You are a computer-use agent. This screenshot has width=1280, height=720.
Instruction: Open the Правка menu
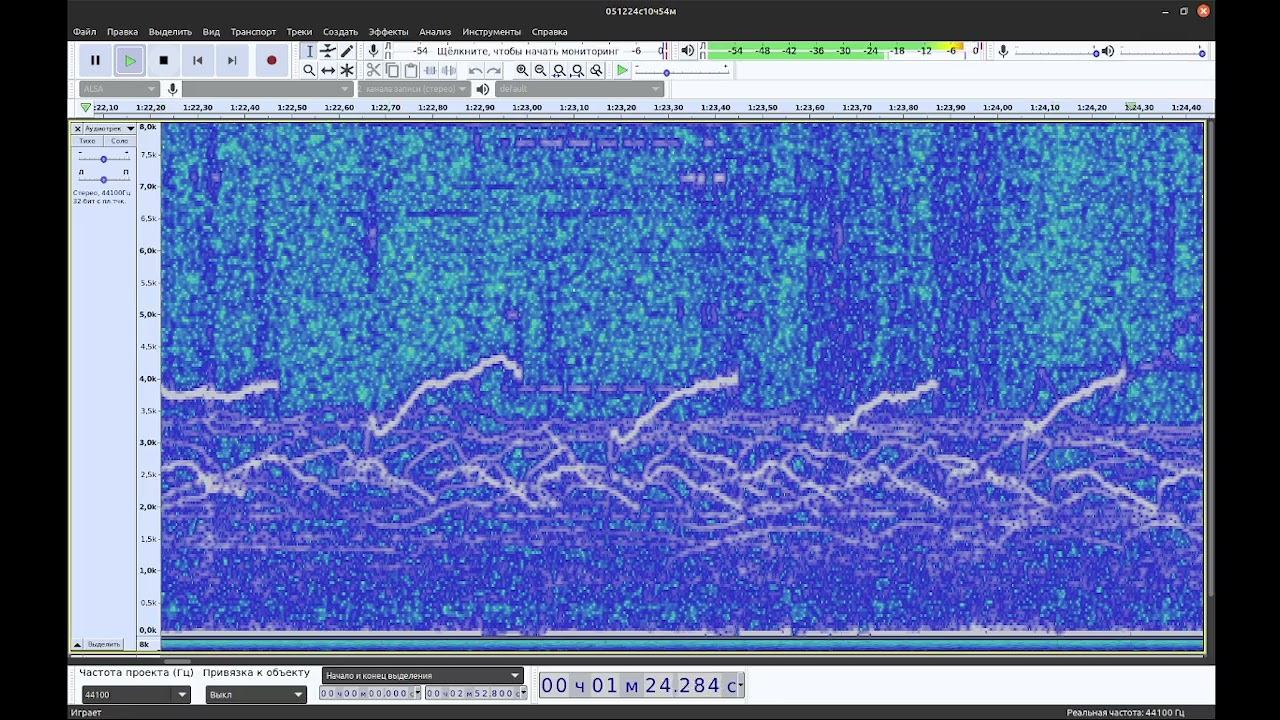click(x=122, y=32)
